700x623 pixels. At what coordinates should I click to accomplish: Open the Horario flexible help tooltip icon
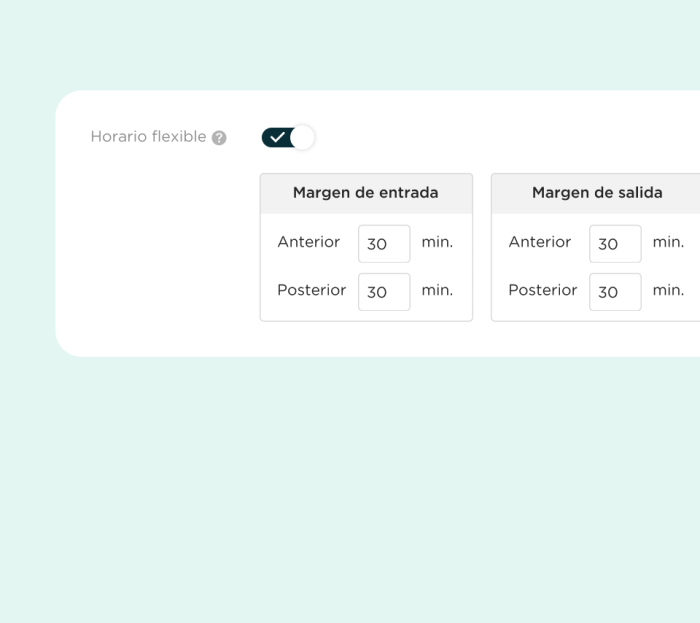[219, 138]
